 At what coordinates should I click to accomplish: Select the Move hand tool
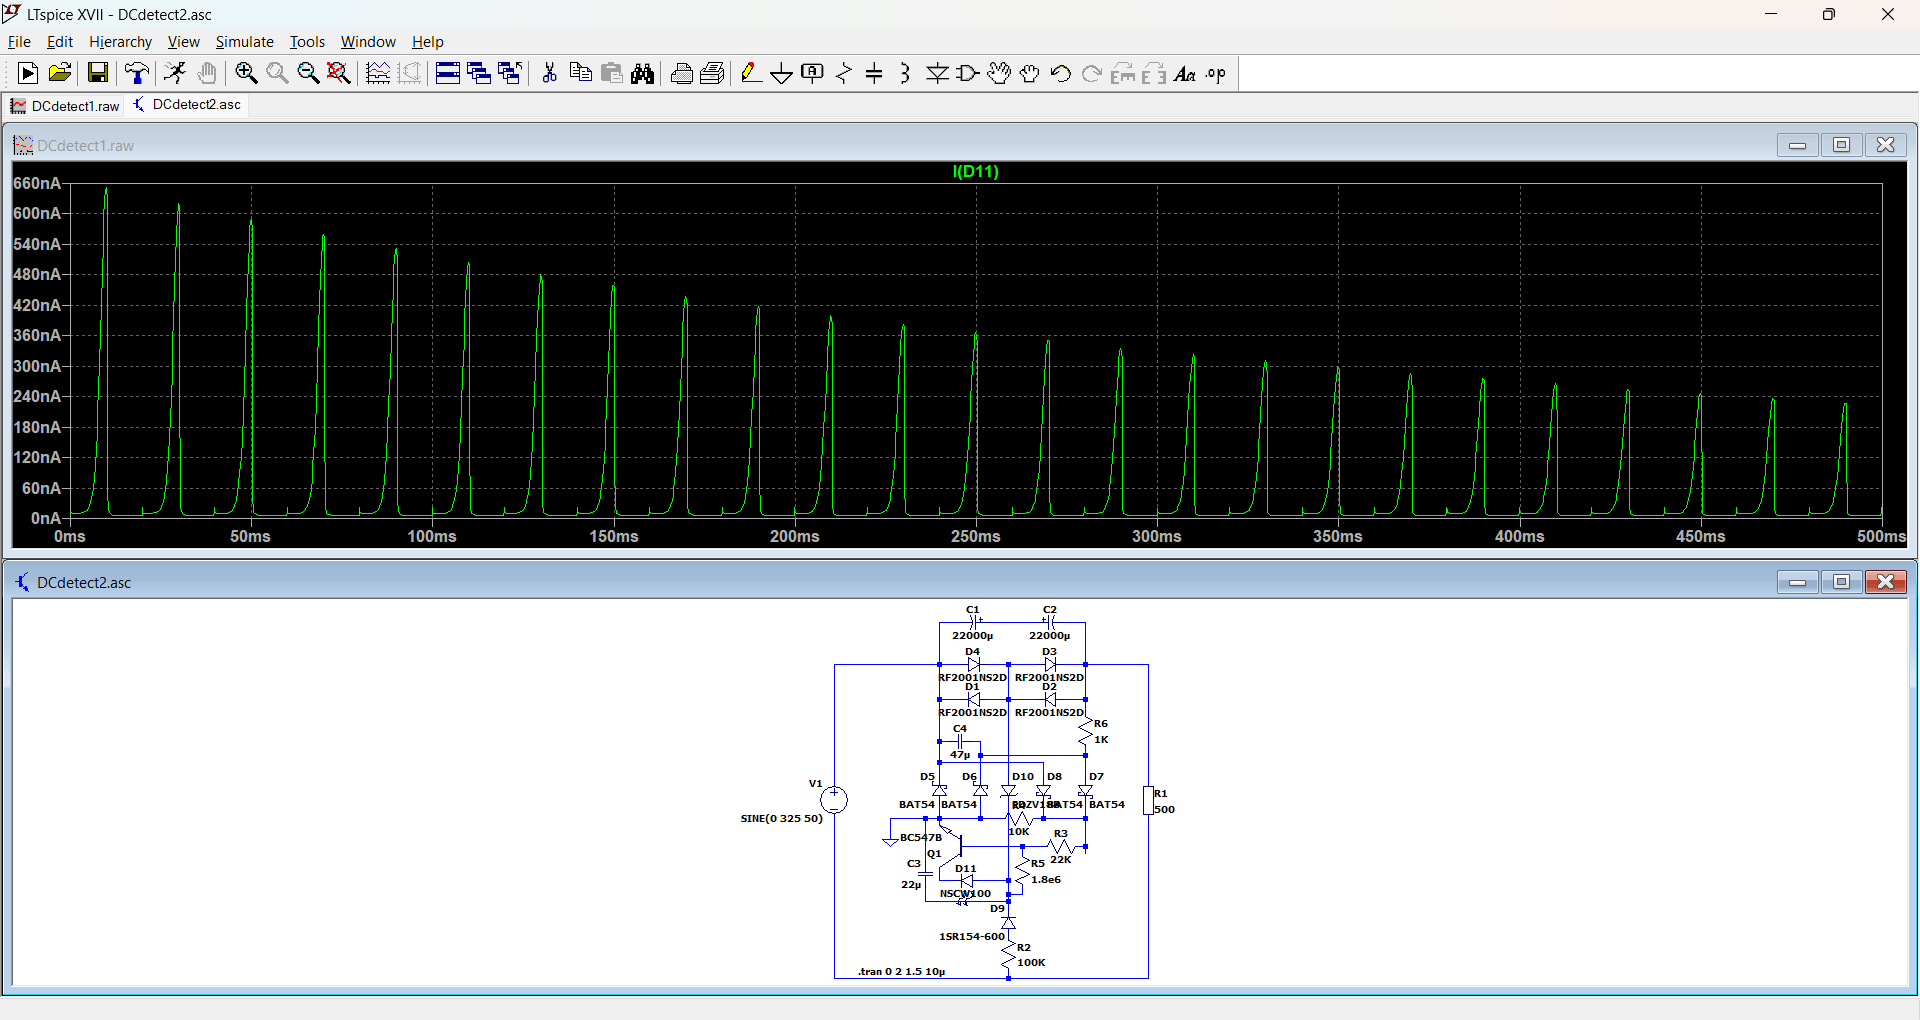[x=999, y=73]
